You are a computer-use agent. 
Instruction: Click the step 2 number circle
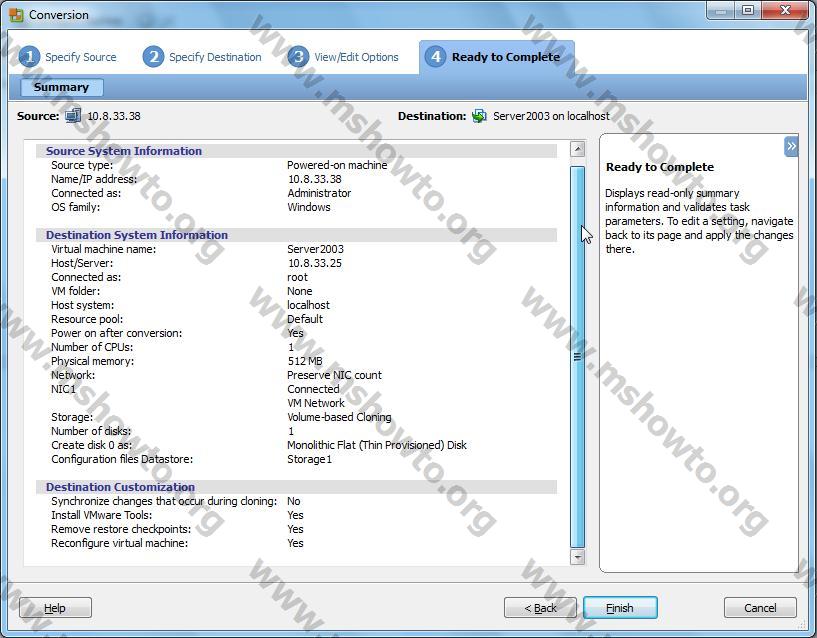(x=153, y=57)
